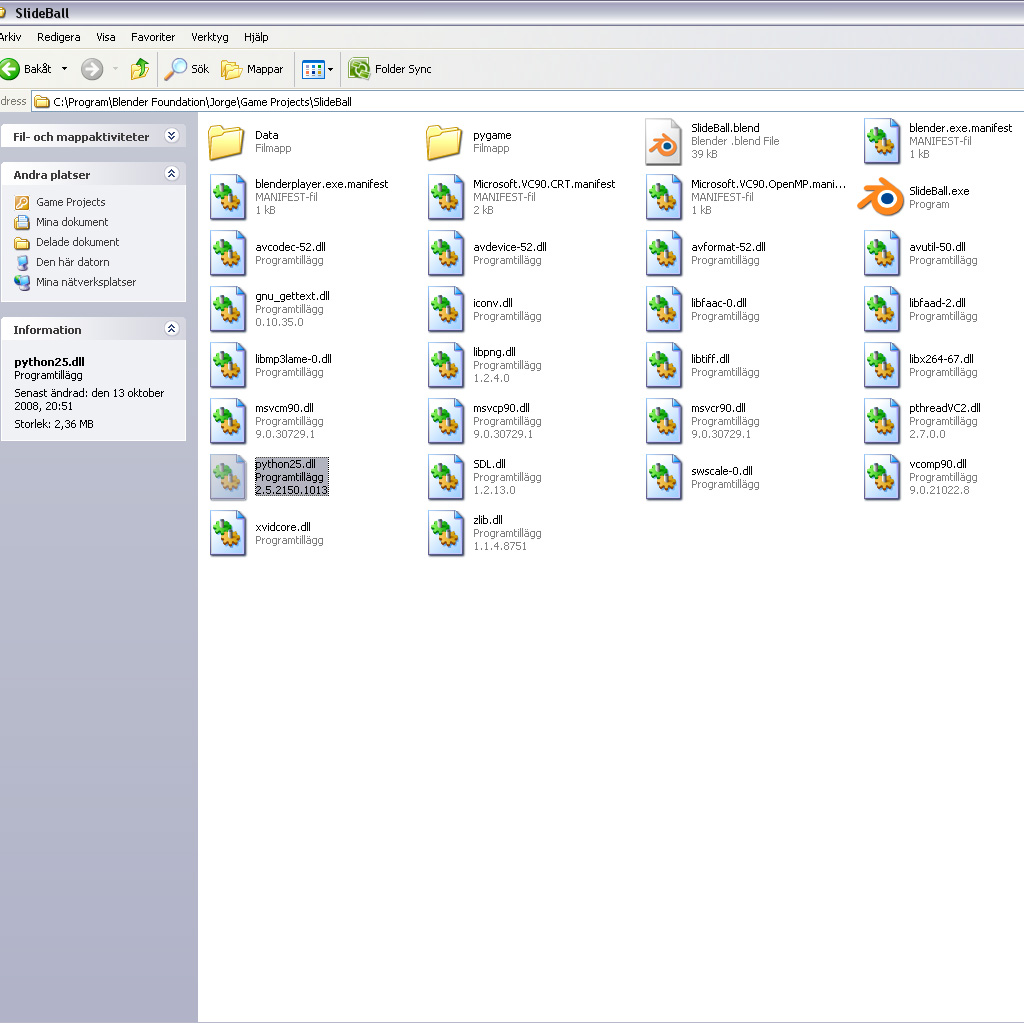Select msvcr90.dll file icon
This screenshot has height=1024, width=1024.
664,421
